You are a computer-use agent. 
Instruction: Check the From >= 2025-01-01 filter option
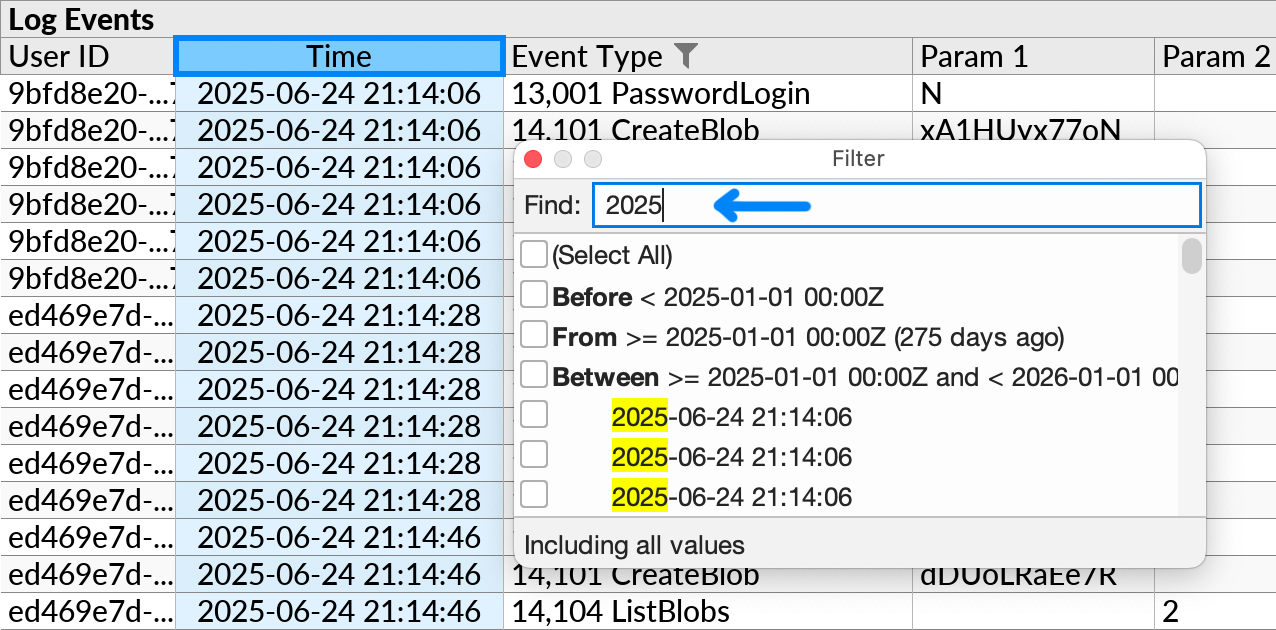(534, 334)
